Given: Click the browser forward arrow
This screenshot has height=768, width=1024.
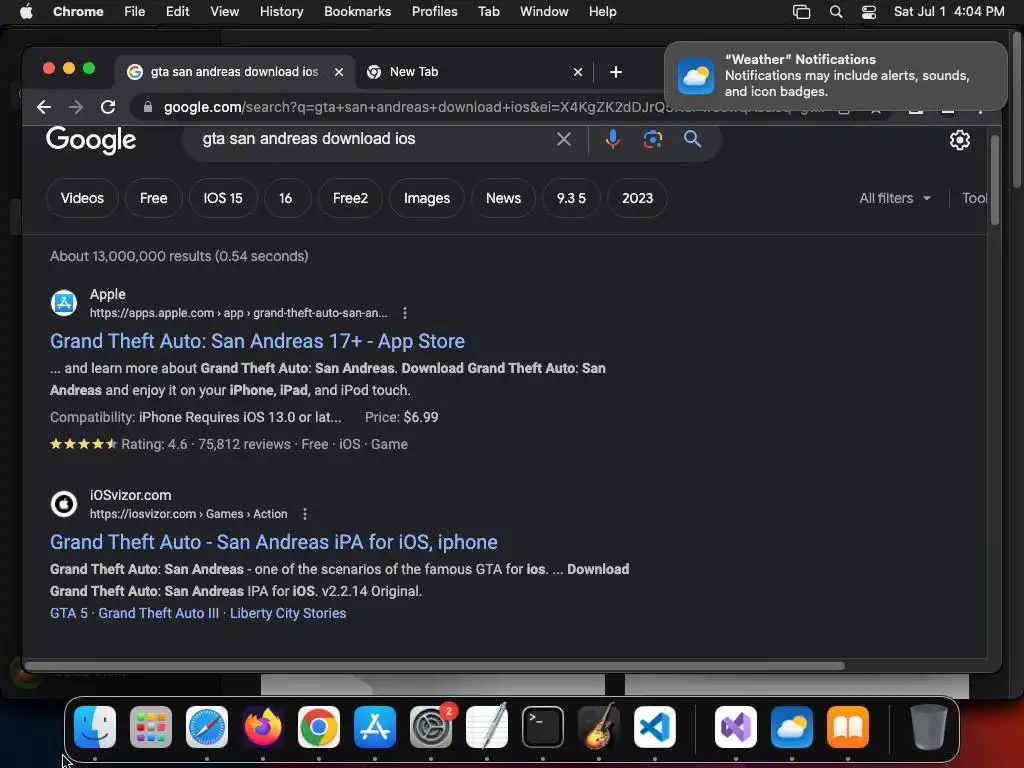Looking at the screenshot, I should coord(76,107).
